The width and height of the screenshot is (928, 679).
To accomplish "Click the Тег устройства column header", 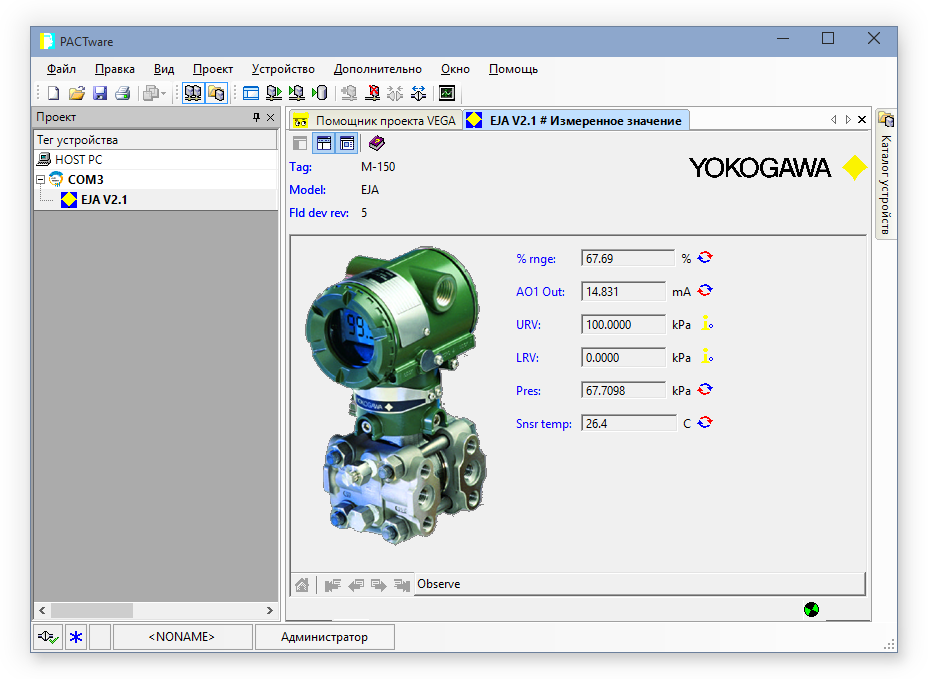I will pyautogui.click(x=155, y=140).
